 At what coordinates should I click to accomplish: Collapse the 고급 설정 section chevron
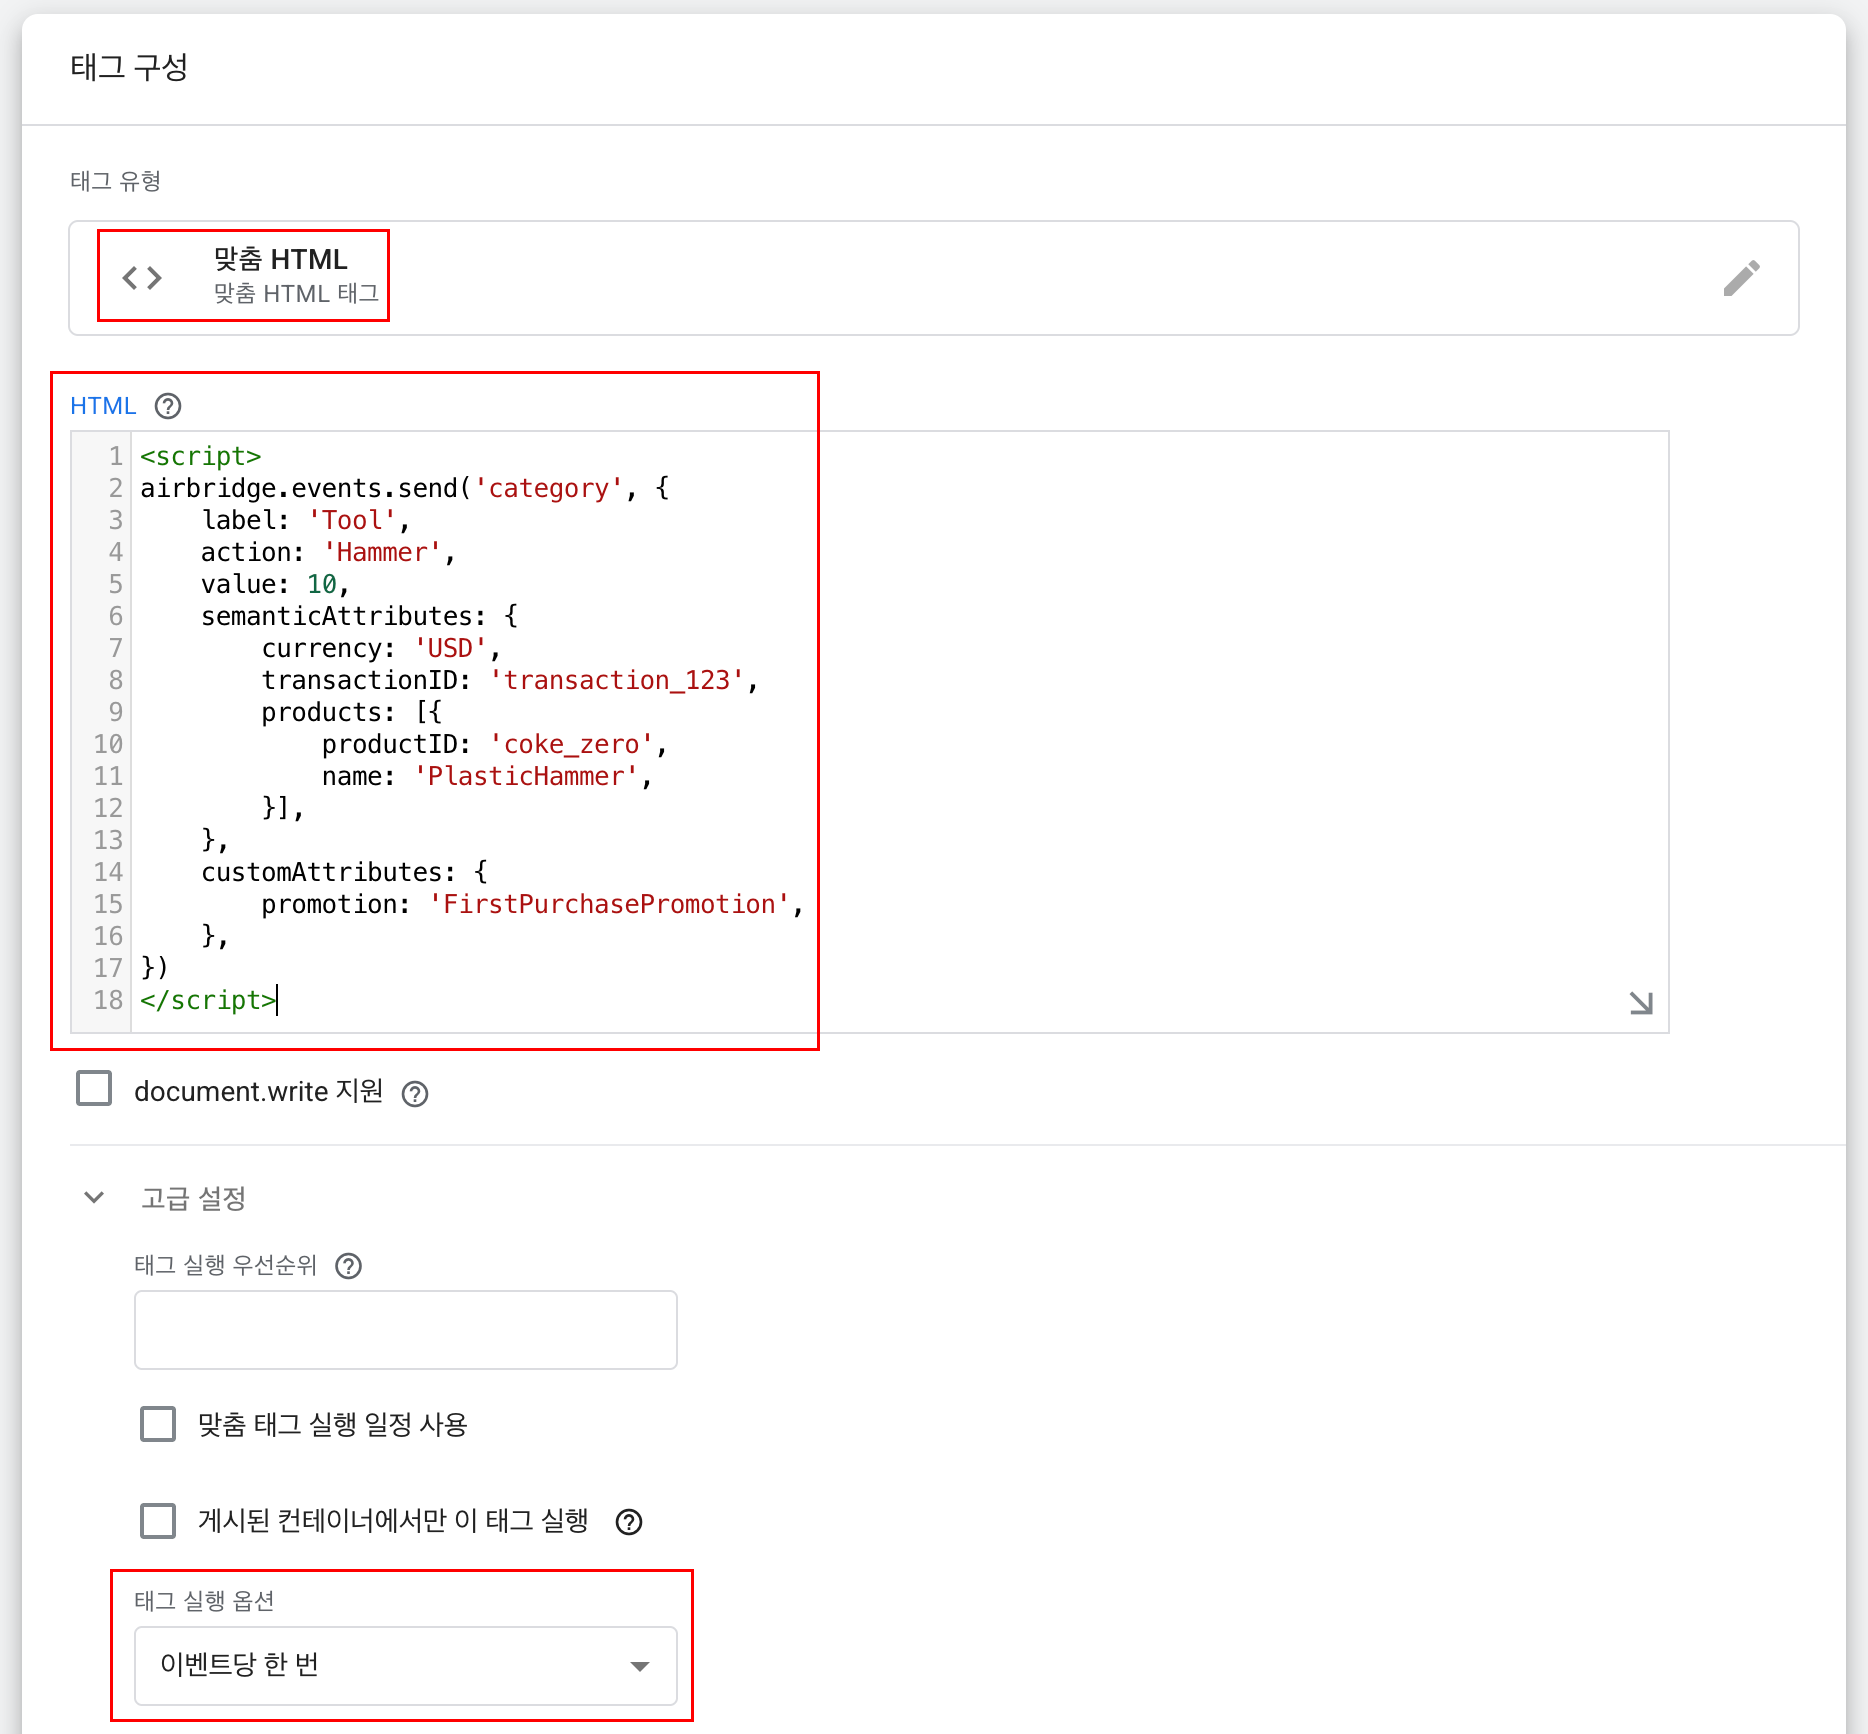(x=94, y=1197)
